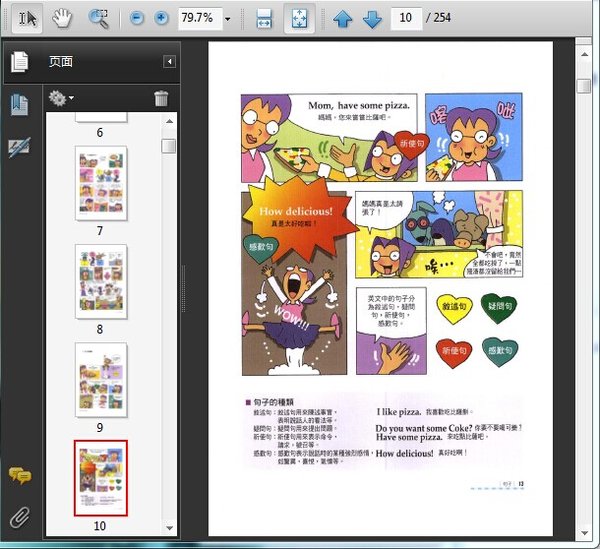
Task: Collapse the pages navigation panel
Action: 169,62
